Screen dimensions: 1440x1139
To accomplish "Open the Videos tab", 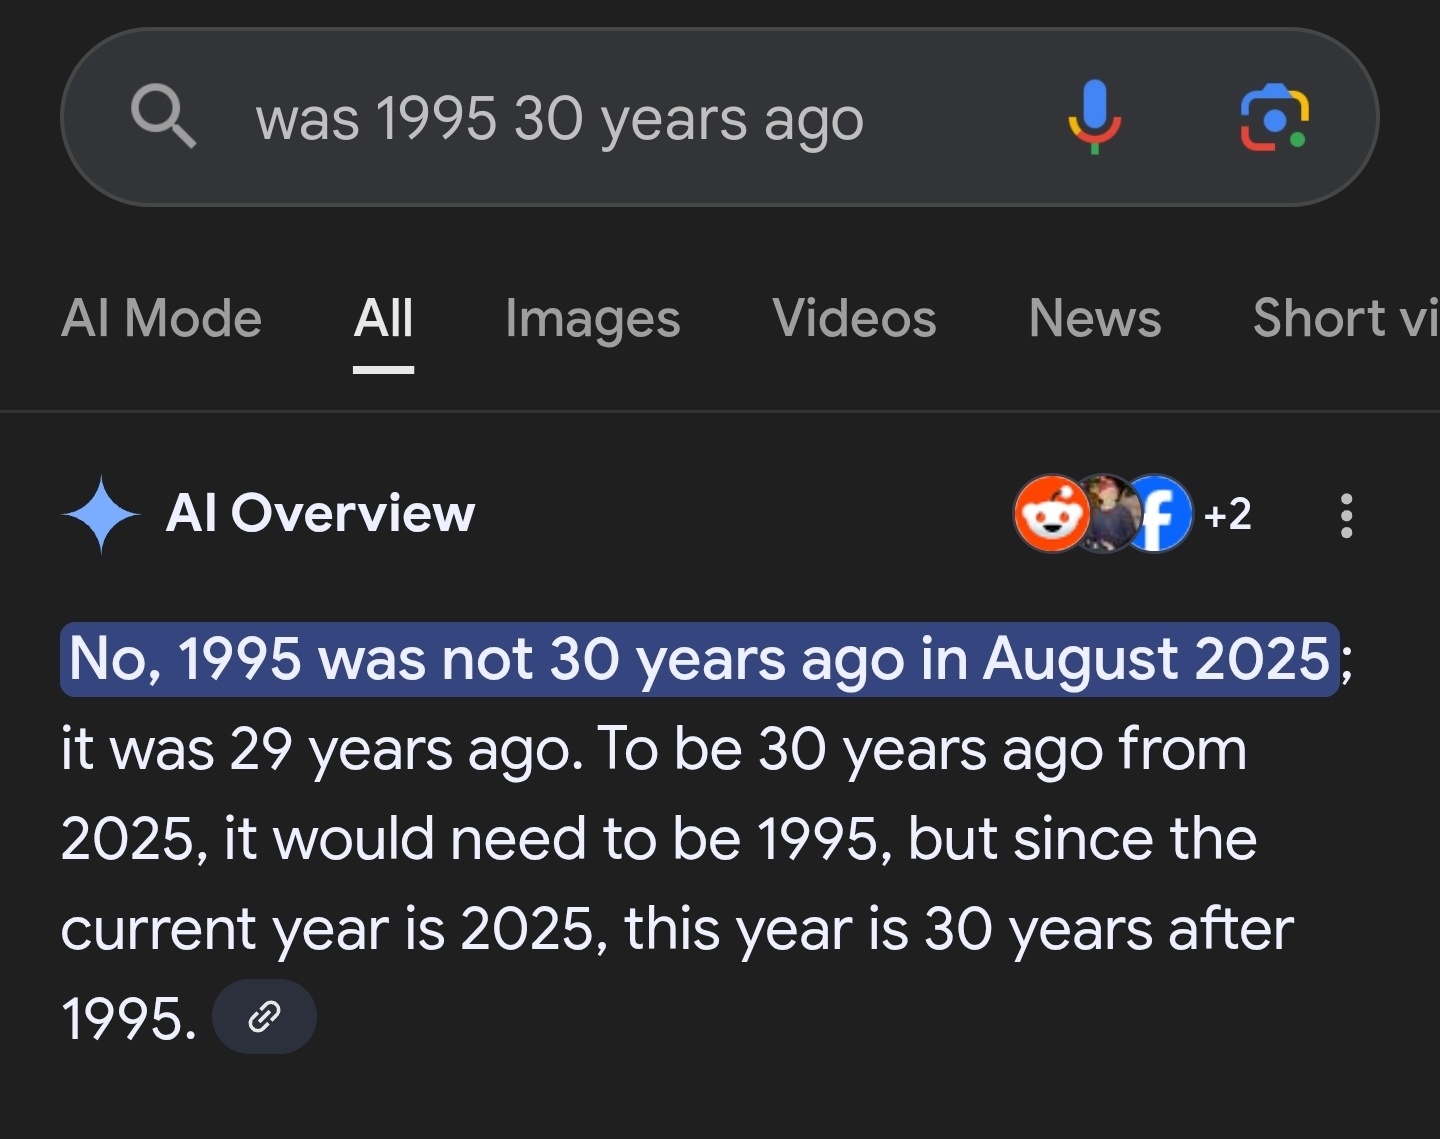I will click(854, 319).
